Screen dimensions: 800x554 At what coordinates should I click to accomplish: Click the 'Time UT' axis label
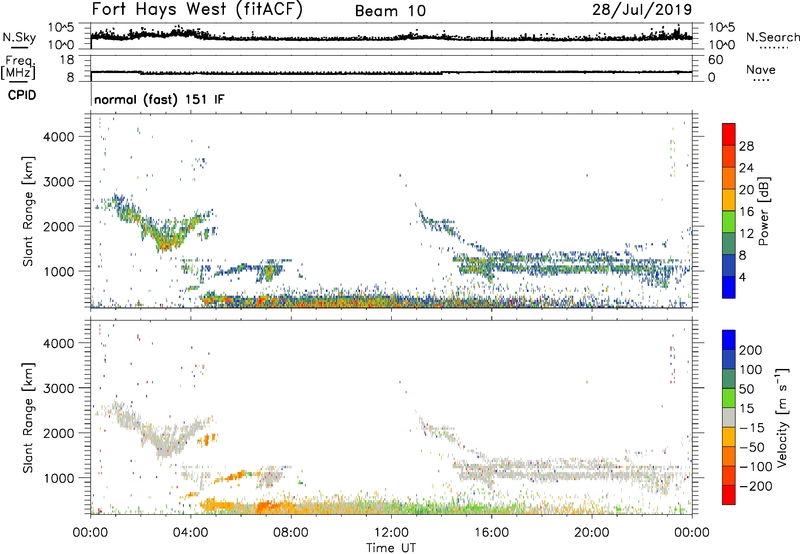coord(391,548)
